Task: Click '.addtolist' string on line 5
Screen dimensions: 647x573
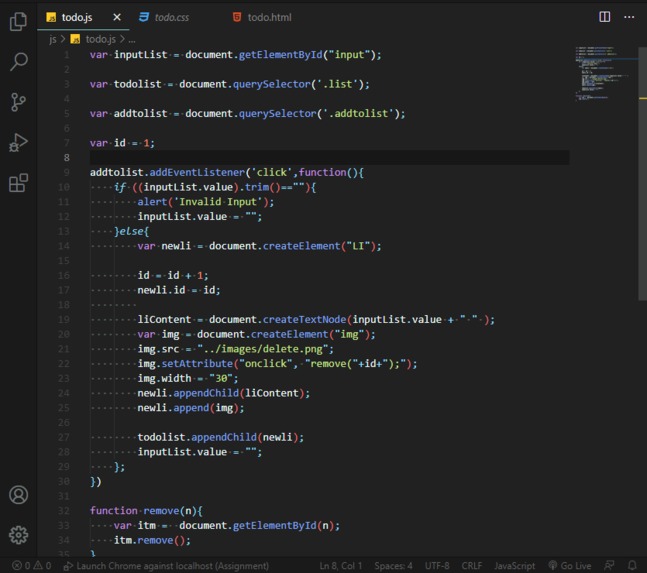Action: click(358, 113)
